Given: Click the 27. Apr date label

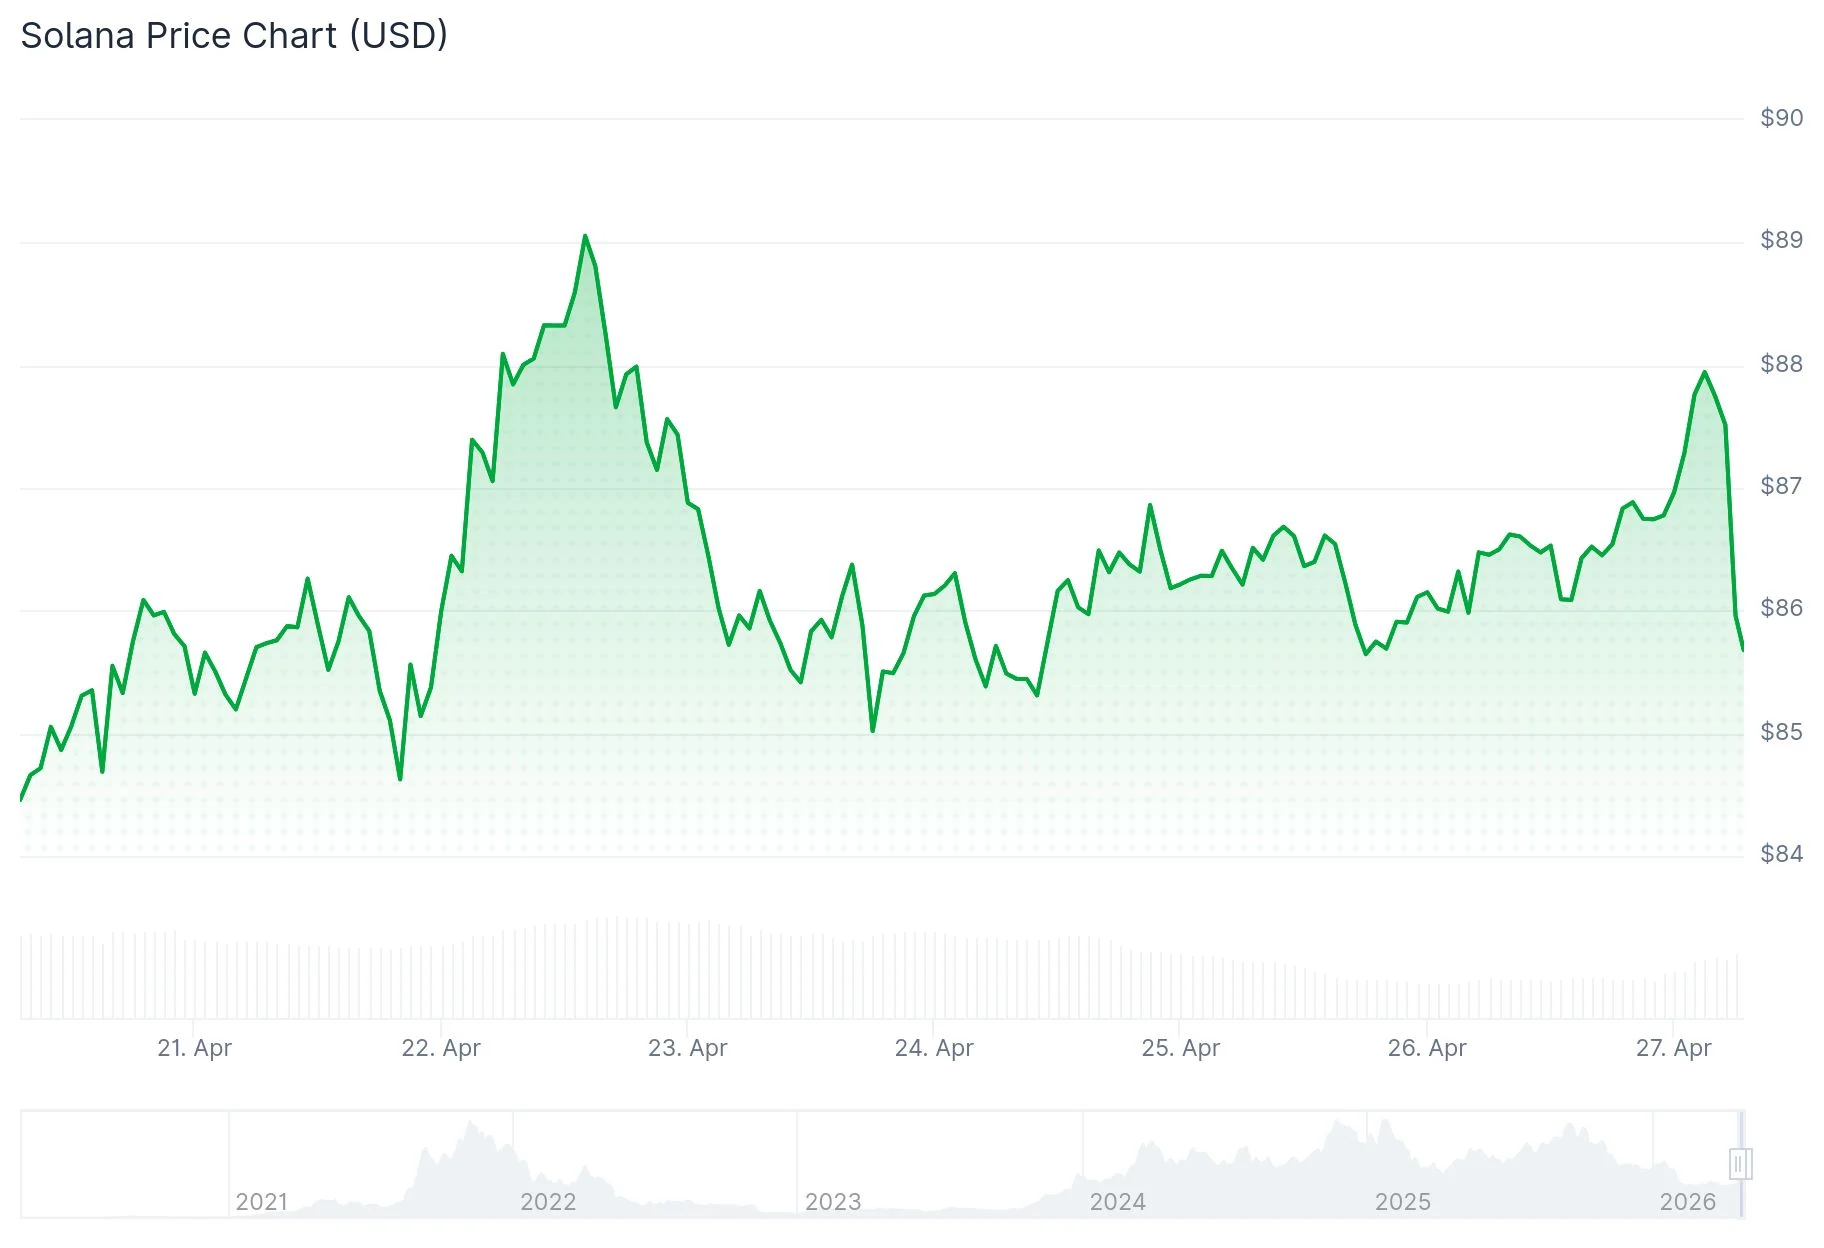Looking at the screenshot, I should click(x=1673, y=1048).
